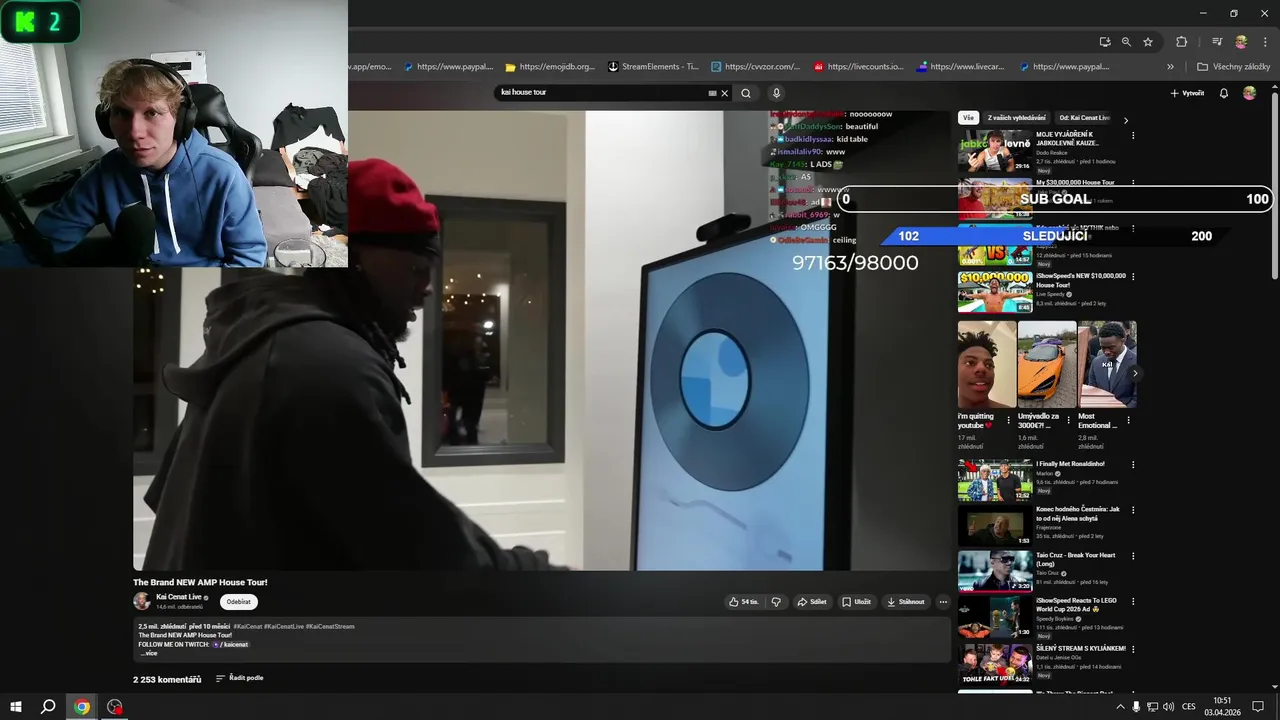1280x720 pixels.
Task: Select 'Z vašich vyhledávání' filter chip
Action: (1017, 118)
